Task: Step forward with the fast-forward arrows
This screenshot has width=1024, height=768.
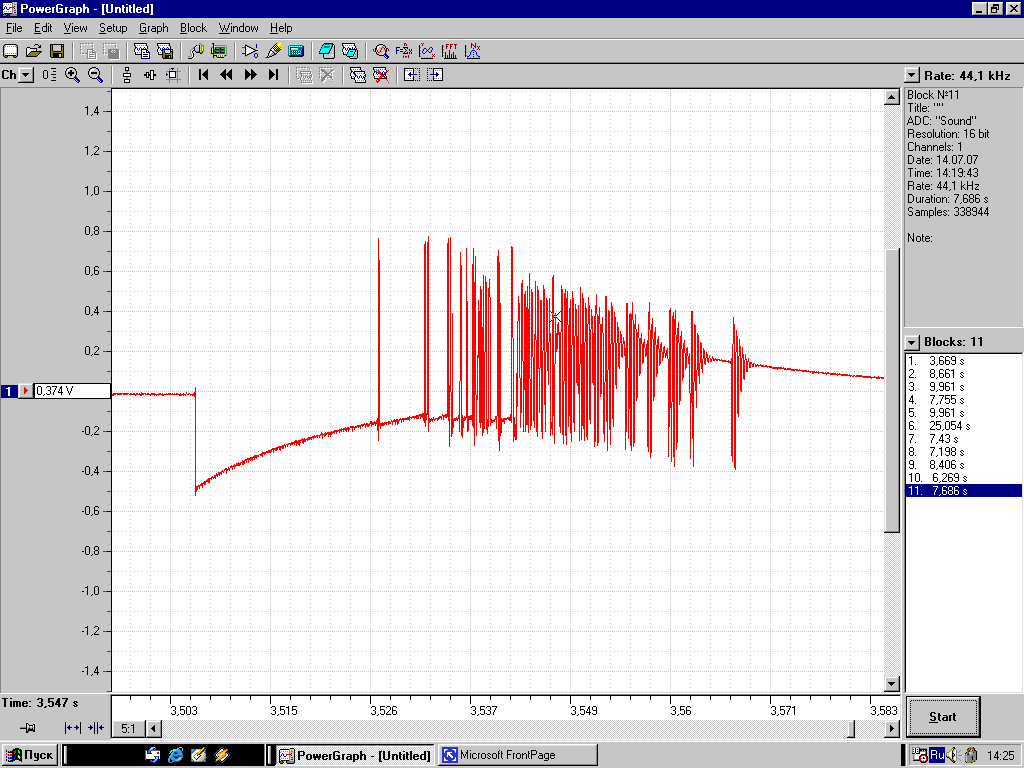Action: pyautogui.click(x=250, y=75)
